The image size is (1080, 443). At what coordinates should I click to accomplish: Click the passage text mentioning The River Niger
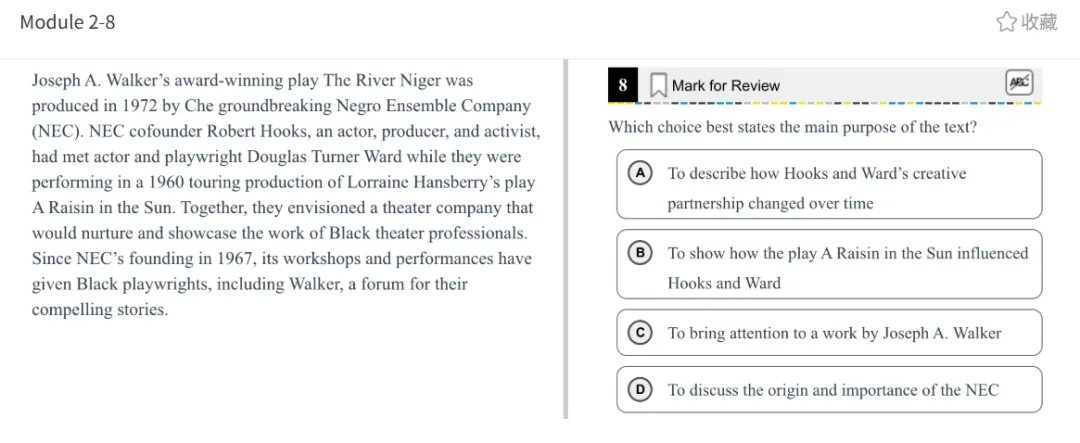click(252, 81)
